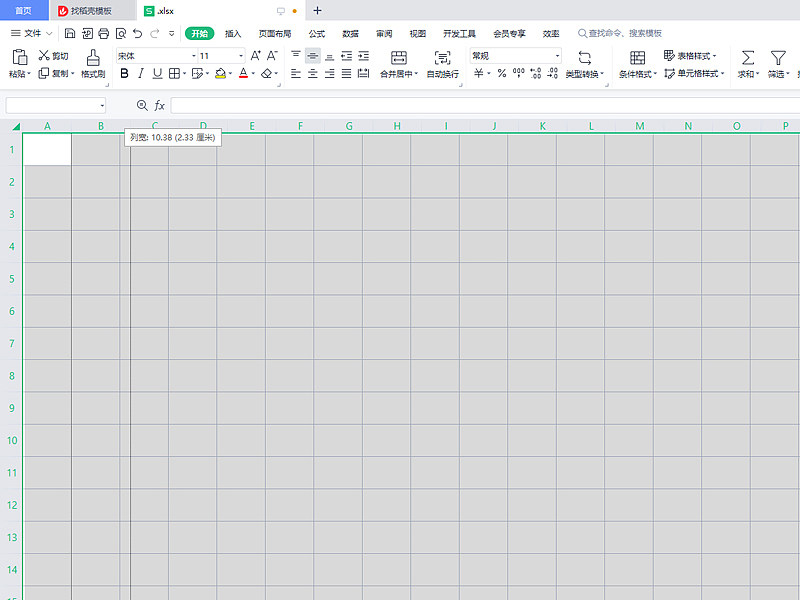Screen dimensions: 800x600
Task: Click the Filter funnel icon
Action: coord(778,58)
